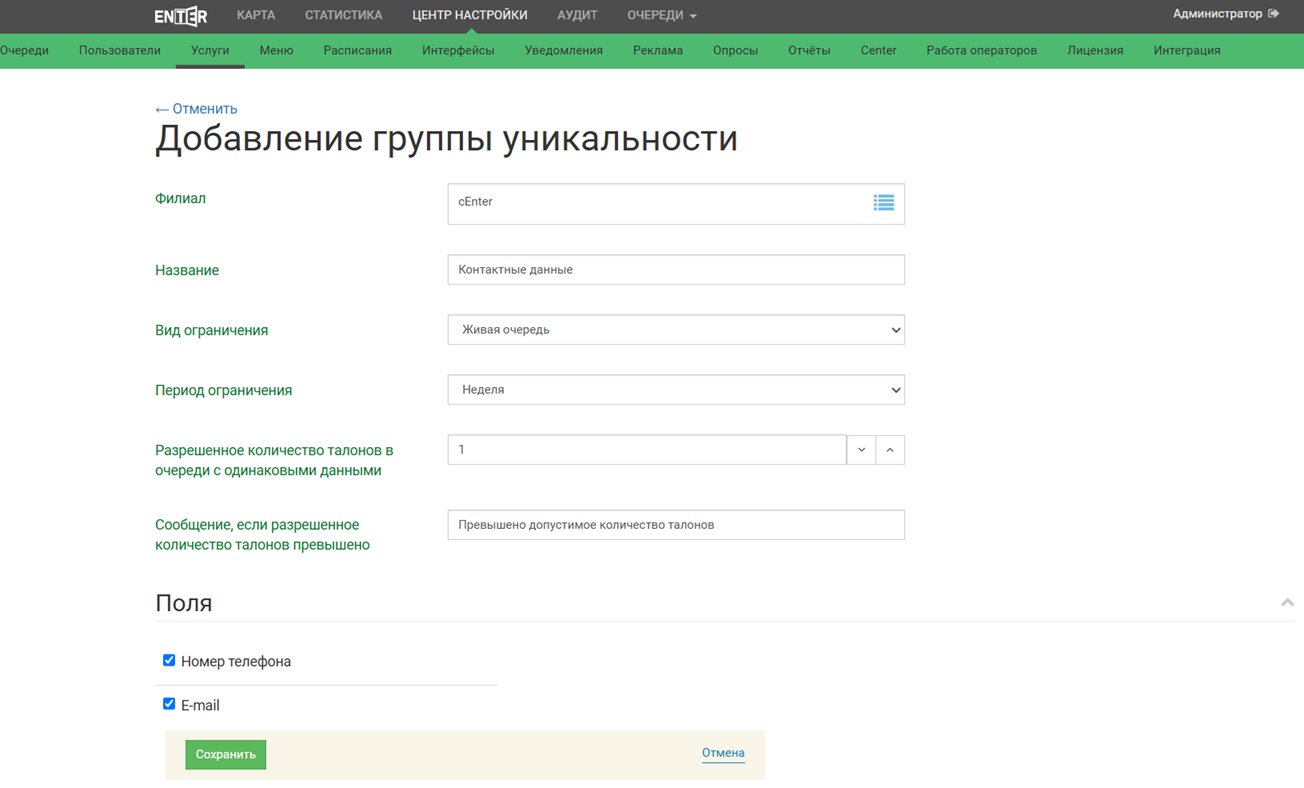Click the ENTER logo icon

(181, 16)
